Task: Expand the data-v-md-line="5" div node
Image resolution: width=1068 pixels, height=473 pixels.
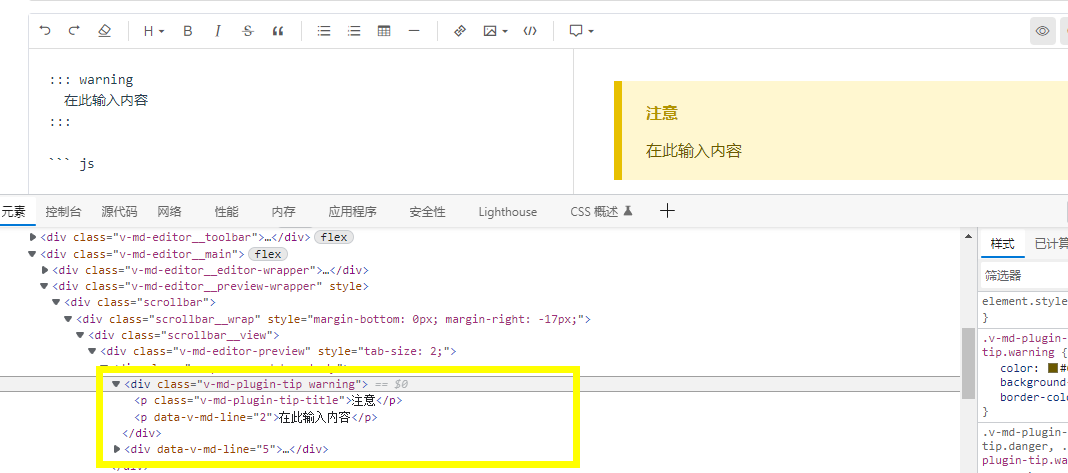Action: (116, 449)
